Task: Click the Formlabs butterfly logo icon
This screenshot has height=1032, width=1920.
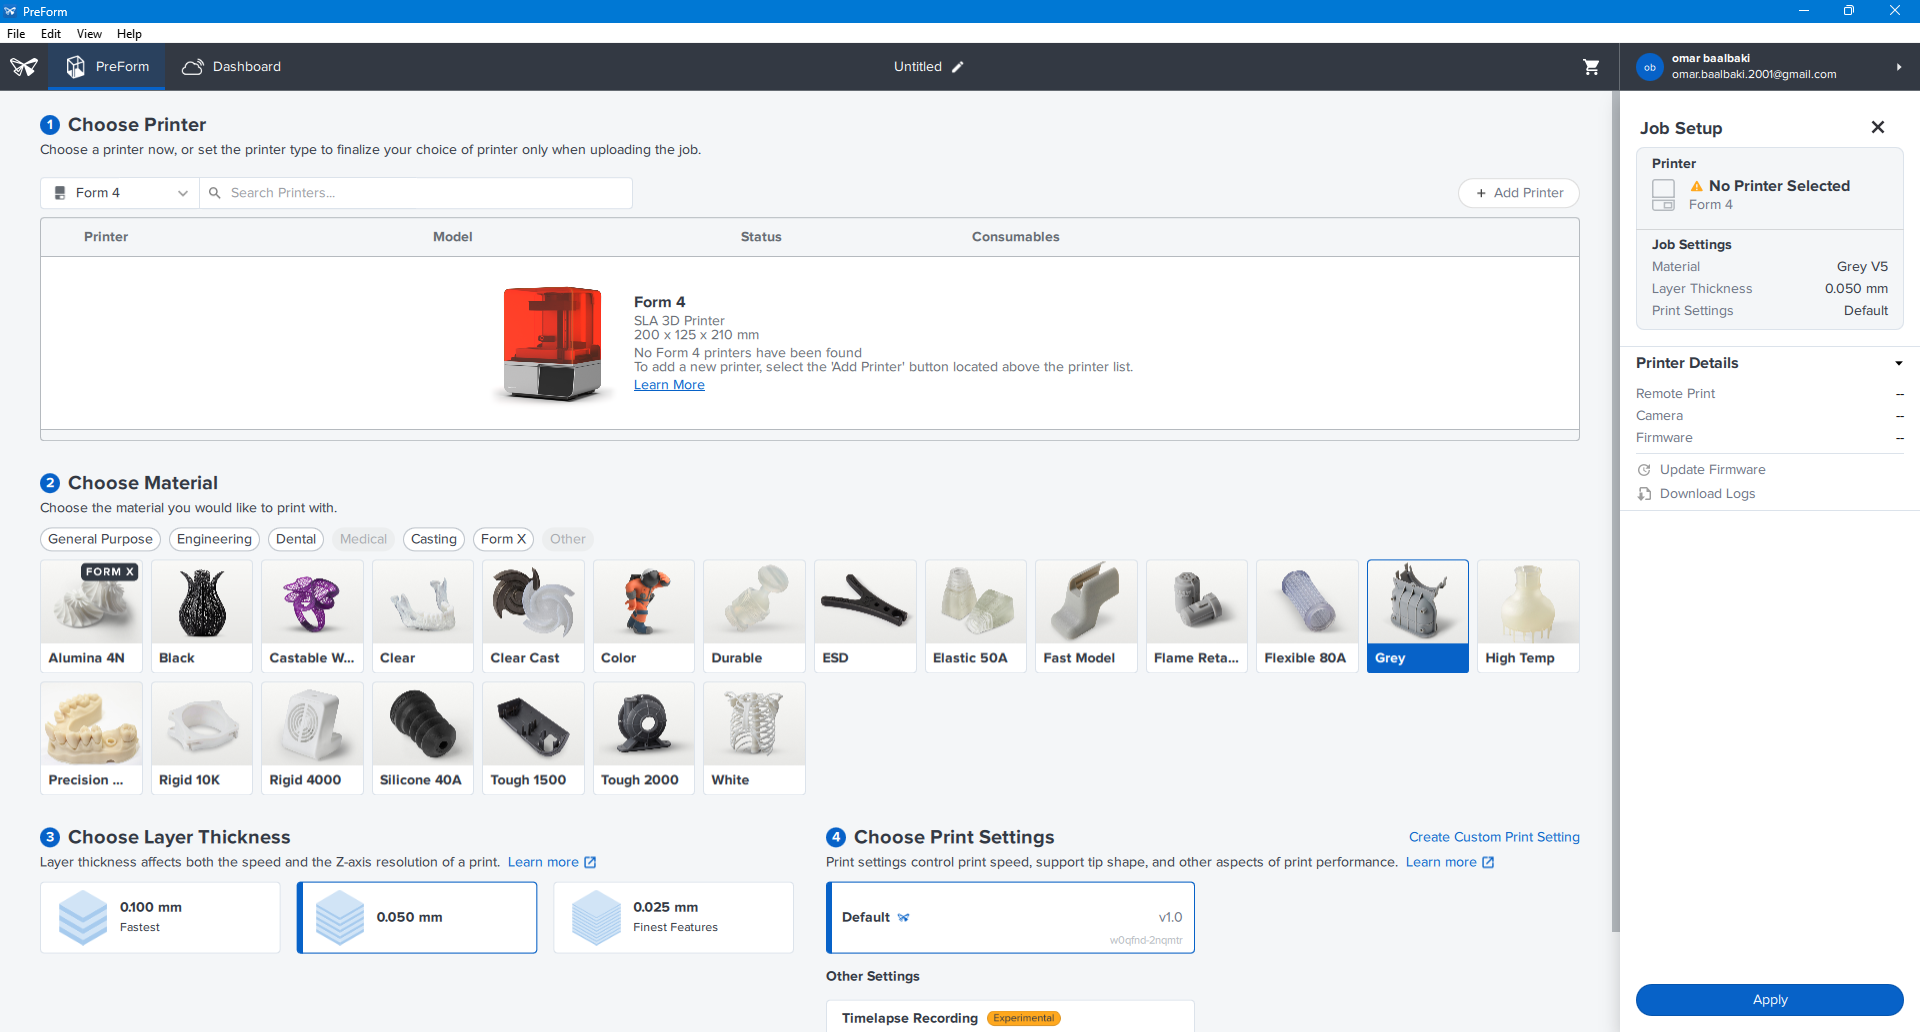Action: (x=24, y=67)
